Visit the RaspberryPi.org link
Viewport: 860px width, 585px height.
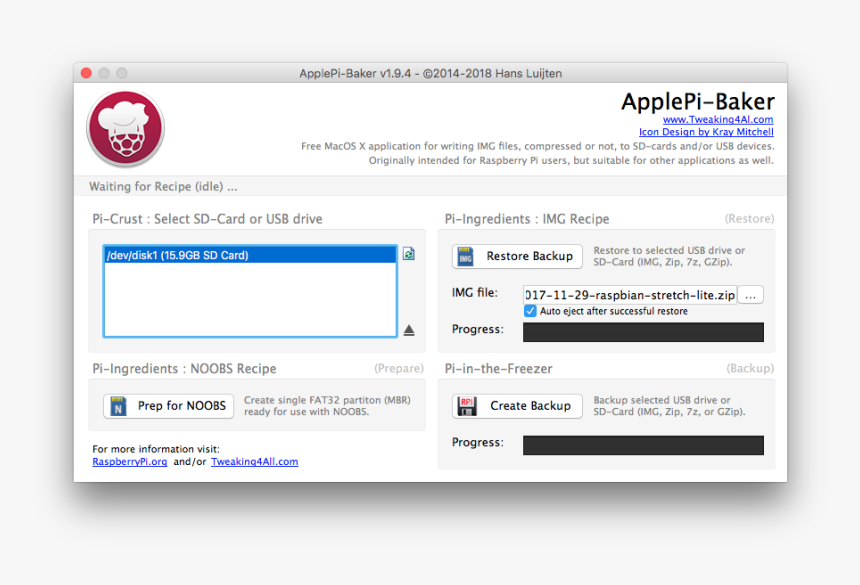(x=130, y=462)
